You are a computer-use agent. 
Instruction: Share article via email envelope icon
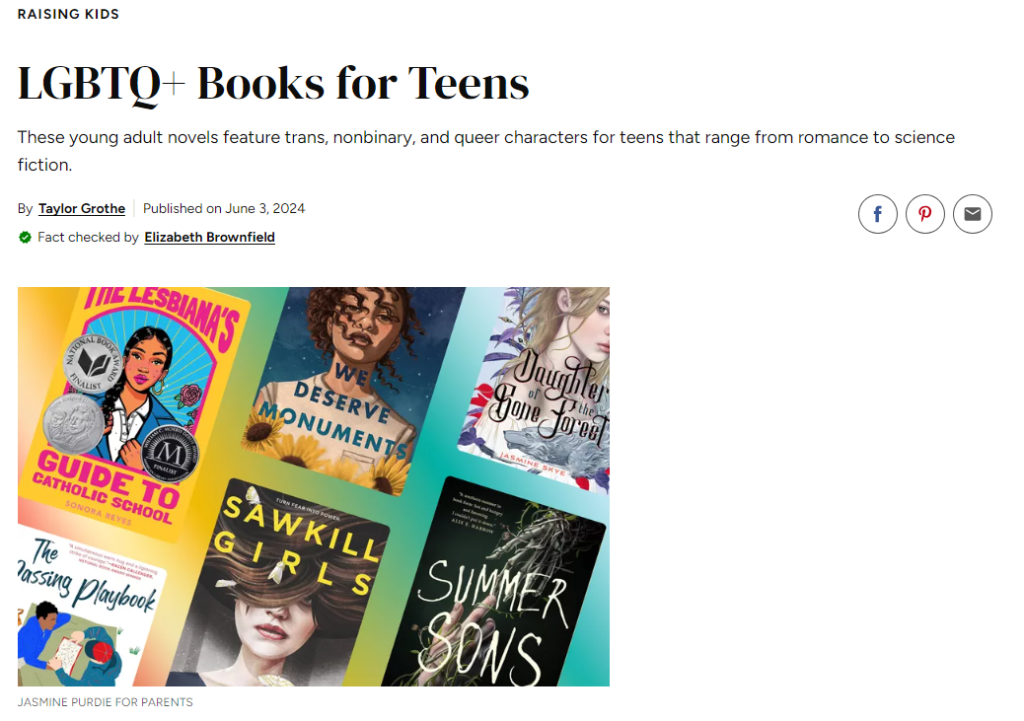pos(972,214)
